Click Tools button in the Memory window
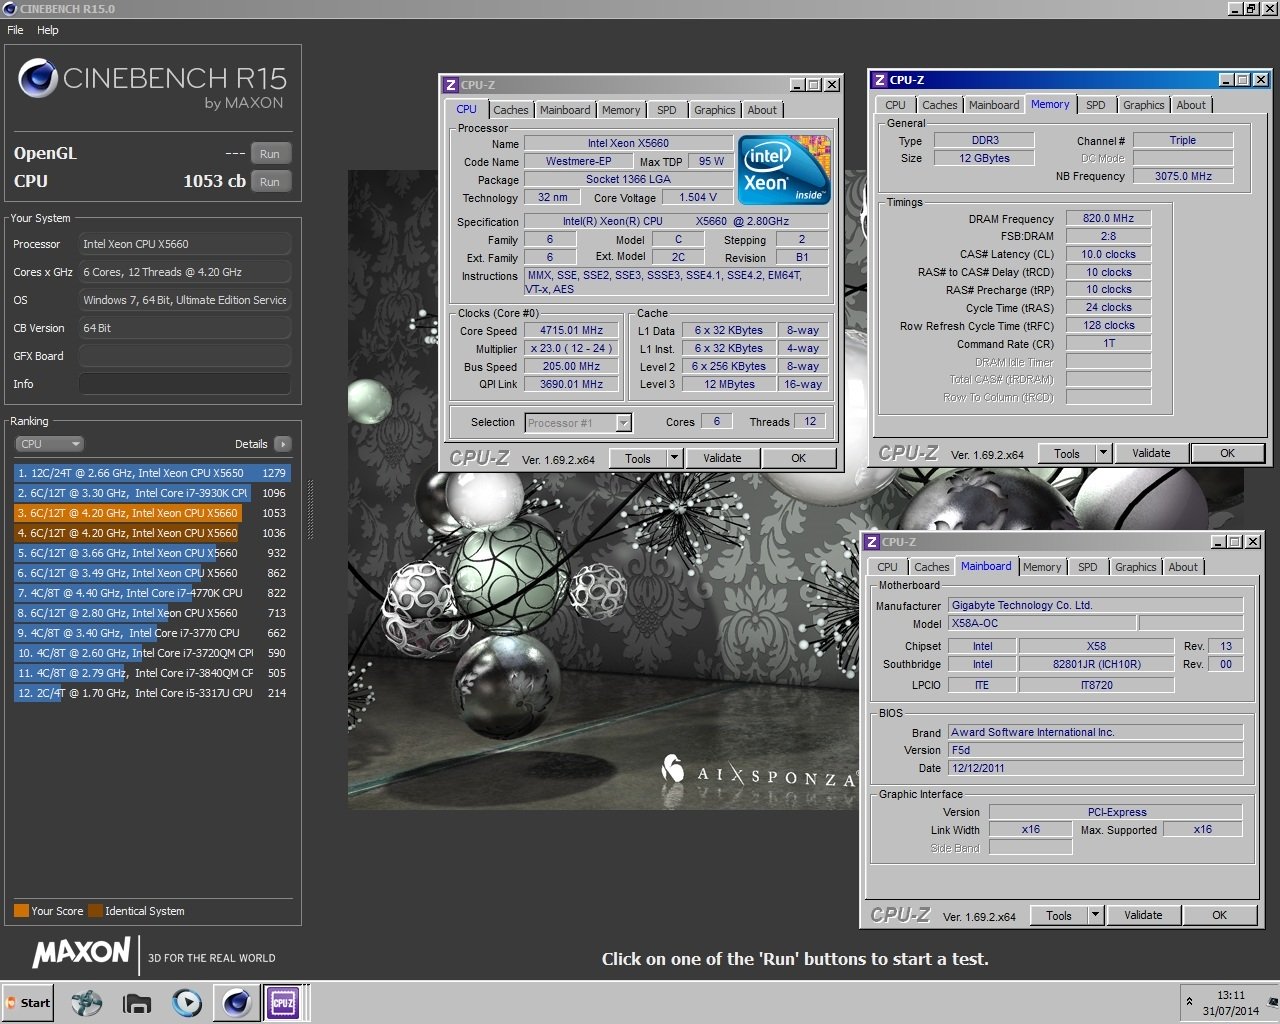Screen dimensions: 1280x1024 click(x=1067, y=453)
